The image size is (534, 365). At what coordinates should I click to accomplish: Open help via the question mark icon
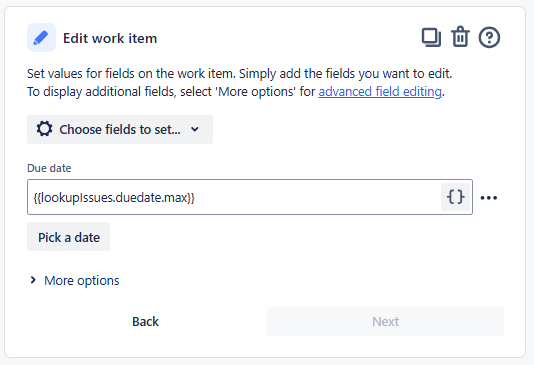point(489,37)
